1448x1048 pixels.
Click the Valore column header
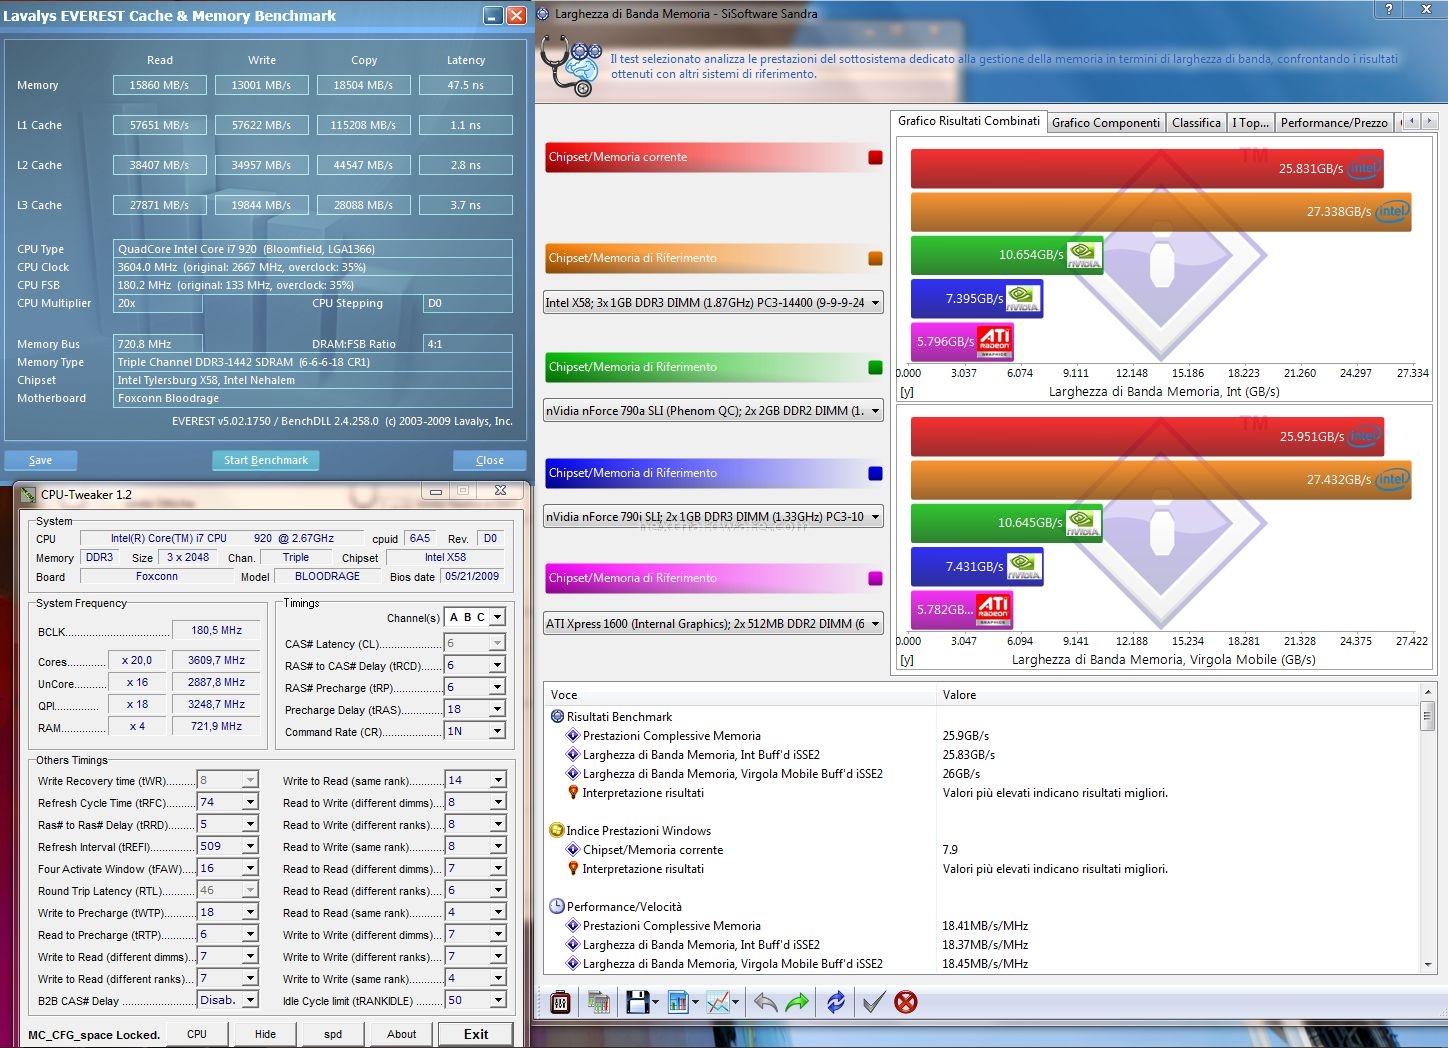[1178, 694]
